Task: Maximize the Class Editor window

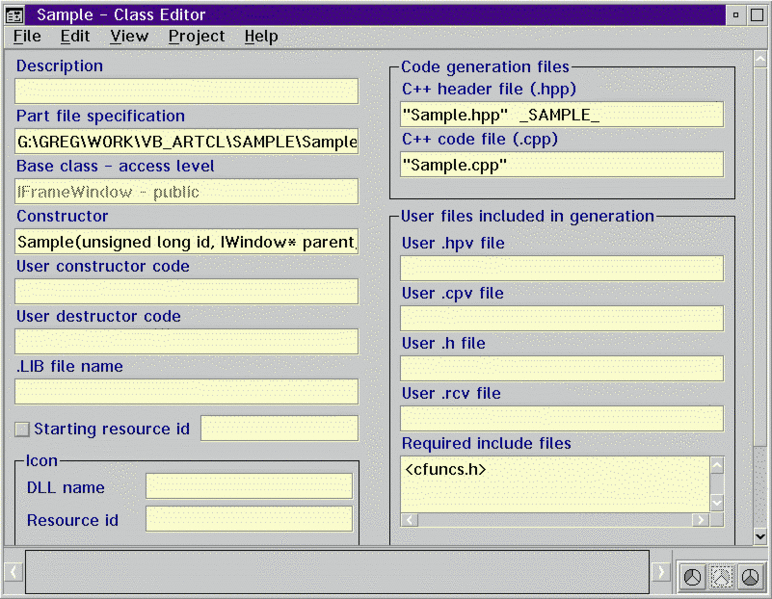Action: point(757,15)
